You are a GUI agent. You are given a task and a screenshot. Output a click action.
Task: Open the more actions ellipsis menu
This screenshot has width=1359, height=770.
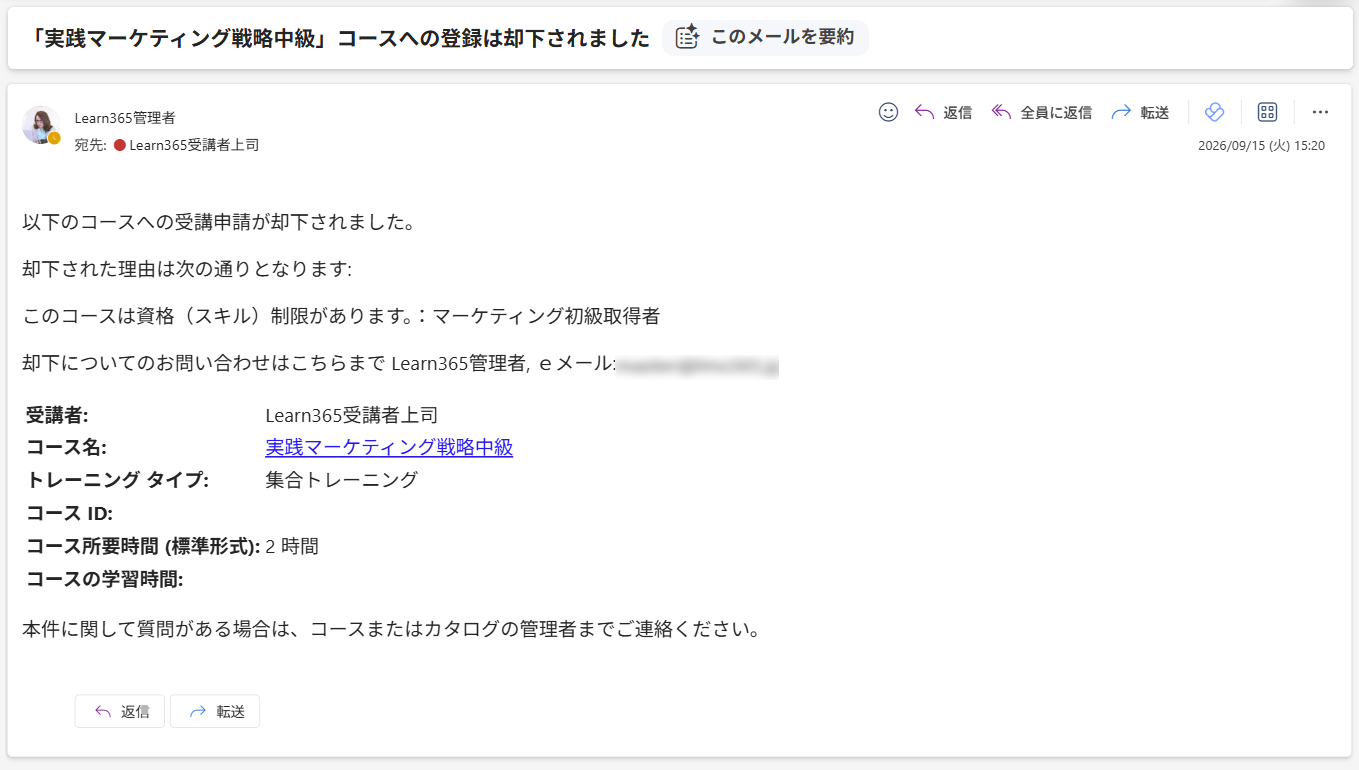click(1320, 112)
